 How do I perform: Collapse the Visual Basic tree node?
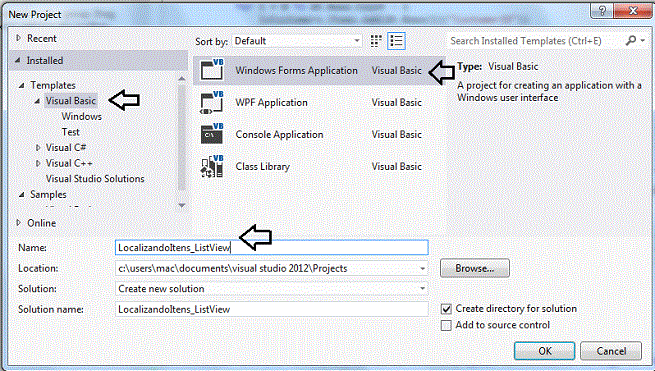(x=37, y=101)
